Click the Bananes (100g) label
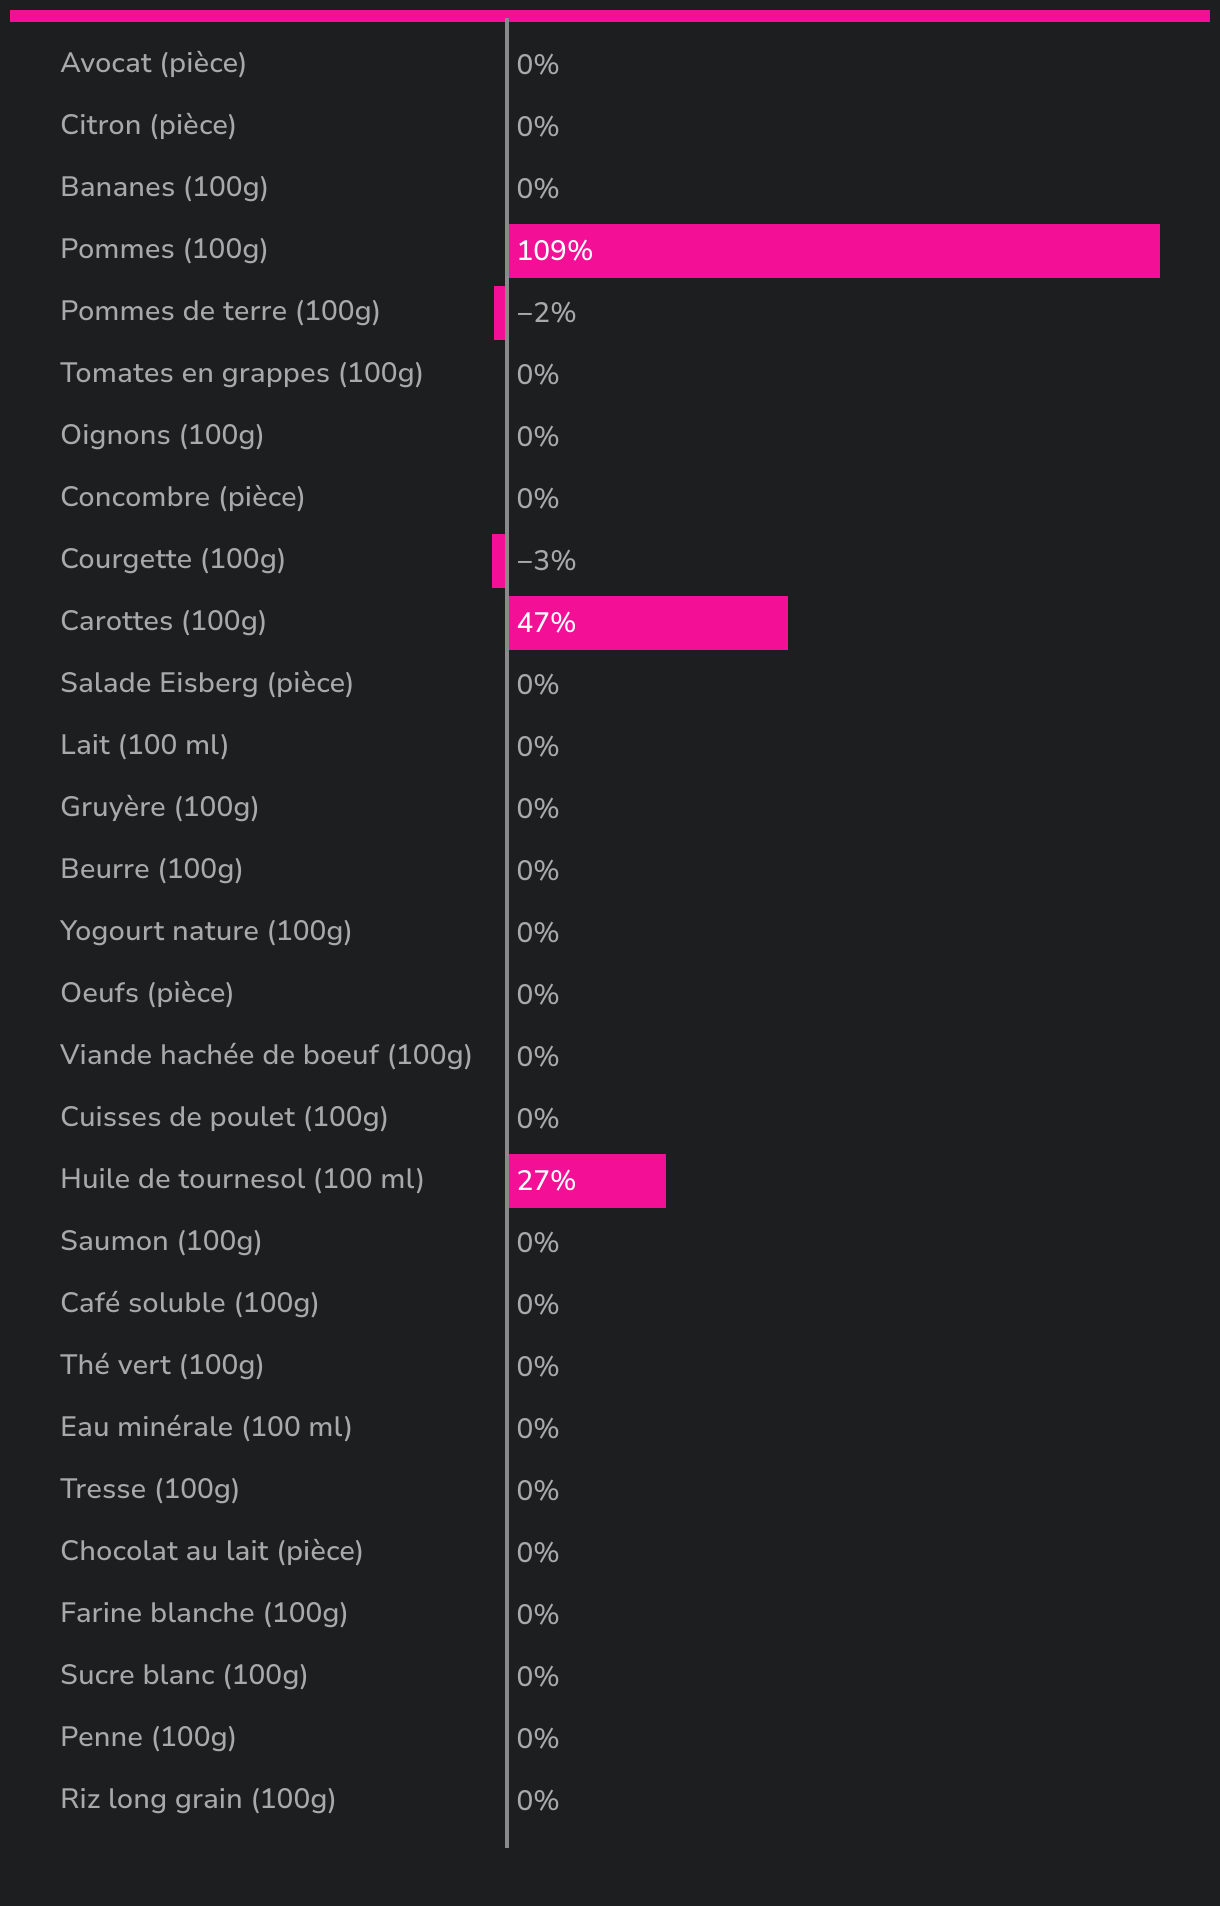Viewport: 1220px width, 1906px height. [164, 187]
